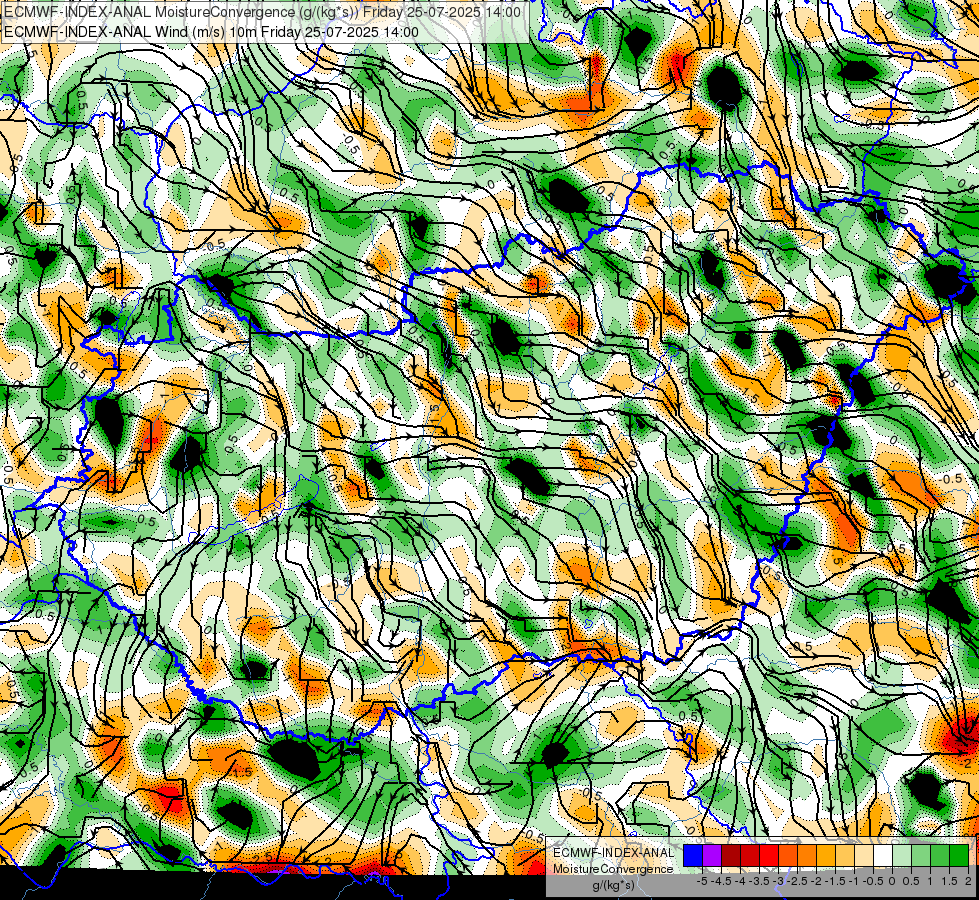This screenshot has height=900, width=979.
Task: Pick the palest green swatch for 0 to 0.5
Action: click(902, 856)
